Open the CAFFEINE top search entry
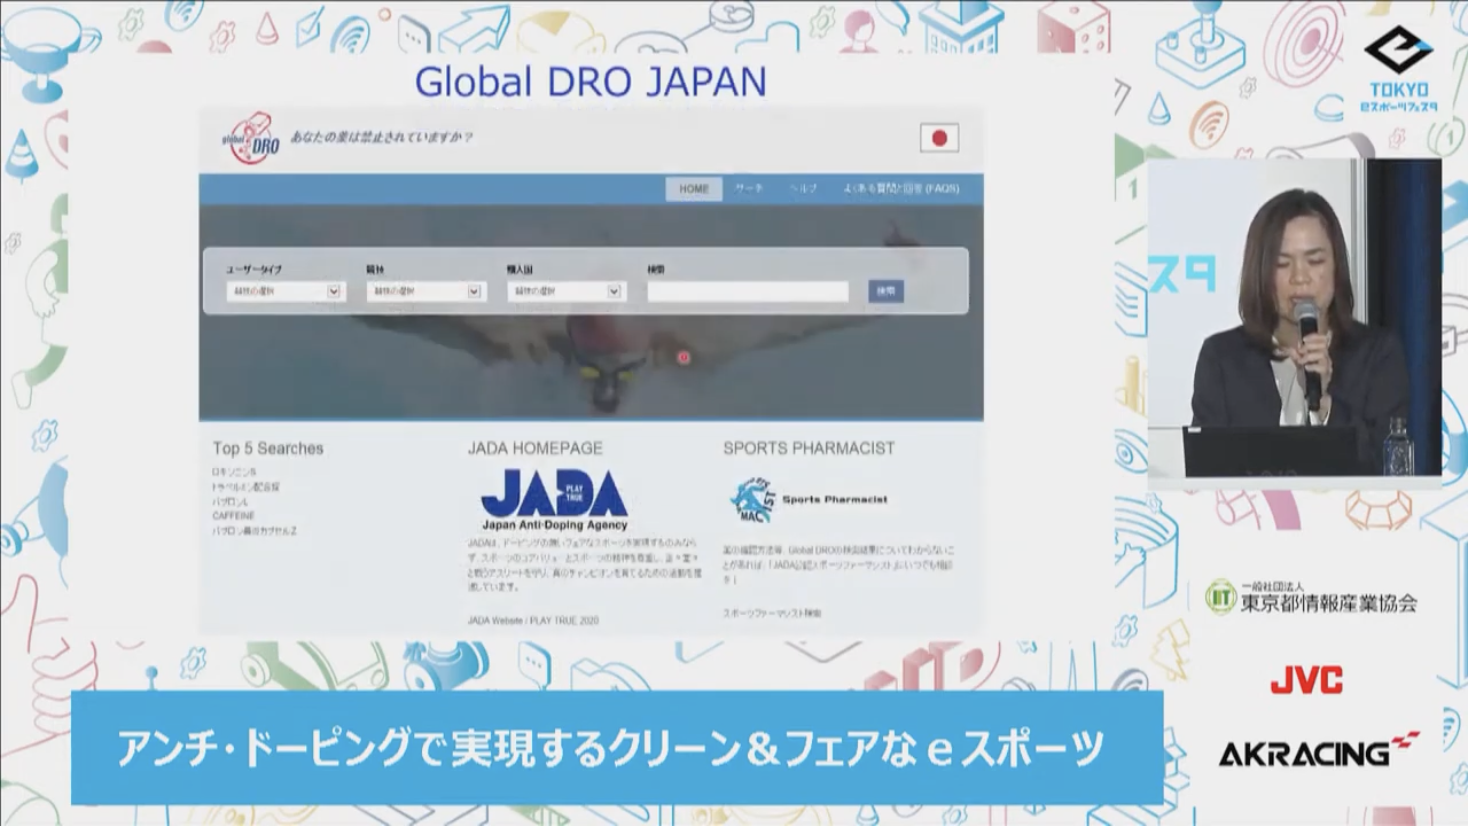The image size is (1468, 826). click(233, 516)
